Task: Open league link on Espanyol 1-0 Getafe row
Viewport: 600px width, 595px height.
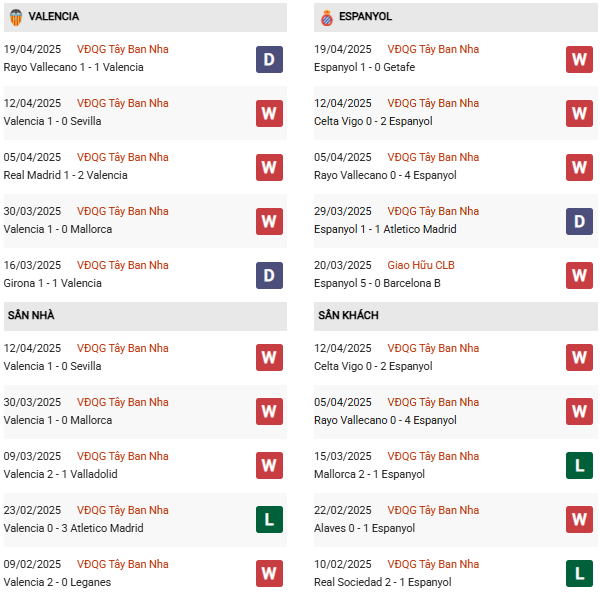Action: click(433, 49)
